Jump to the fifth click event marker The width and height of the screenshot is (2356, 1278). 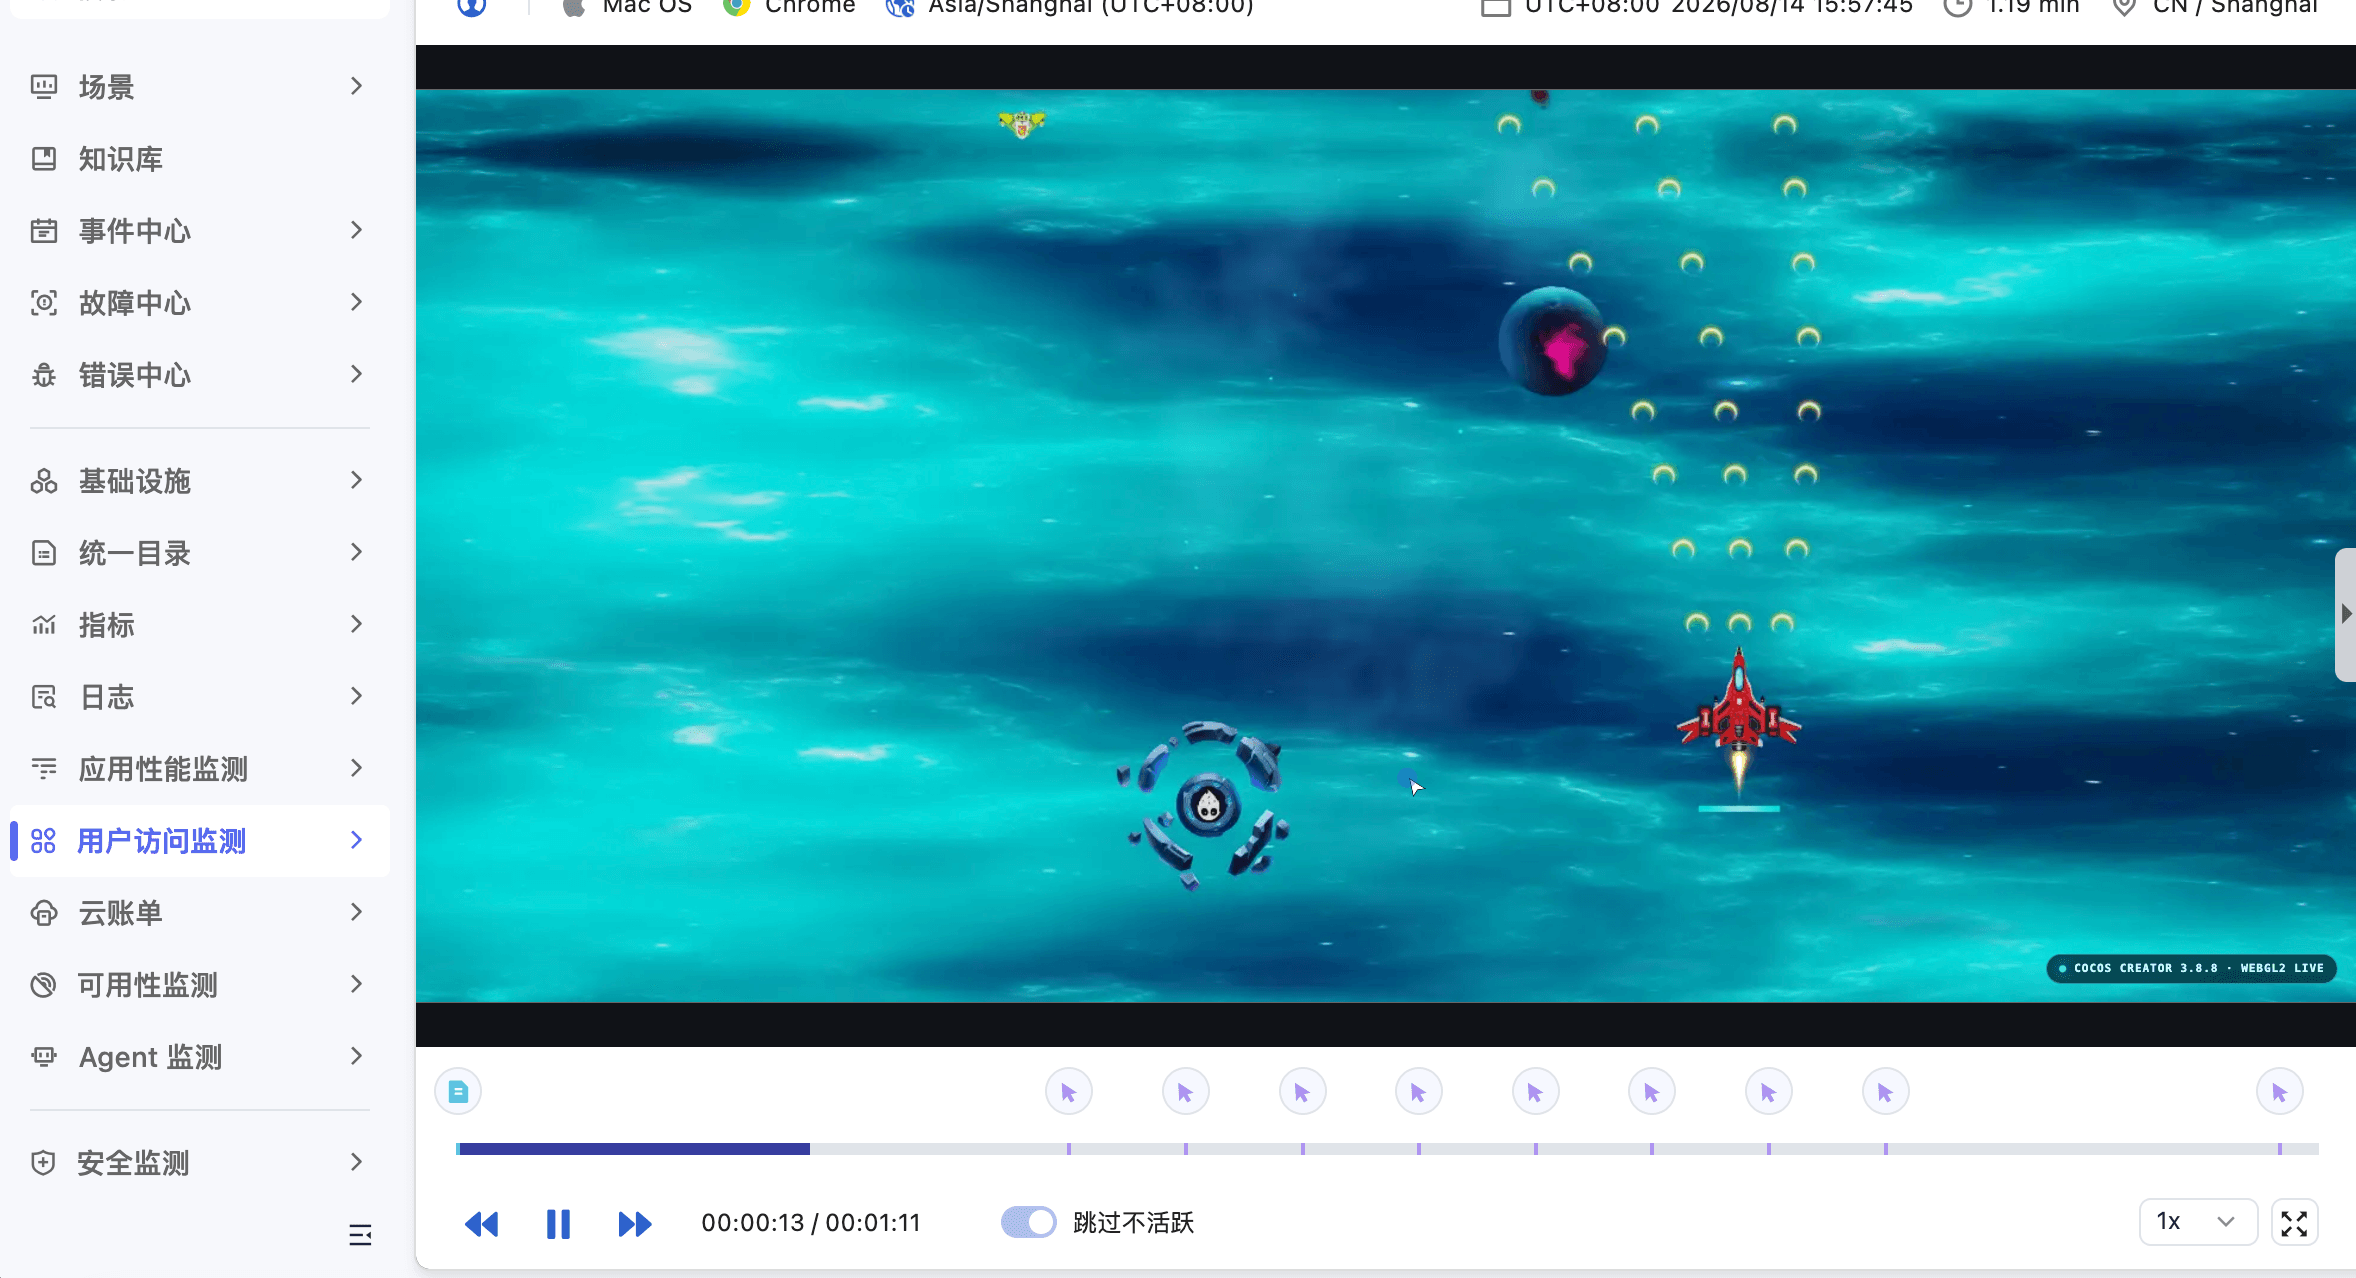[1535, 1092]
